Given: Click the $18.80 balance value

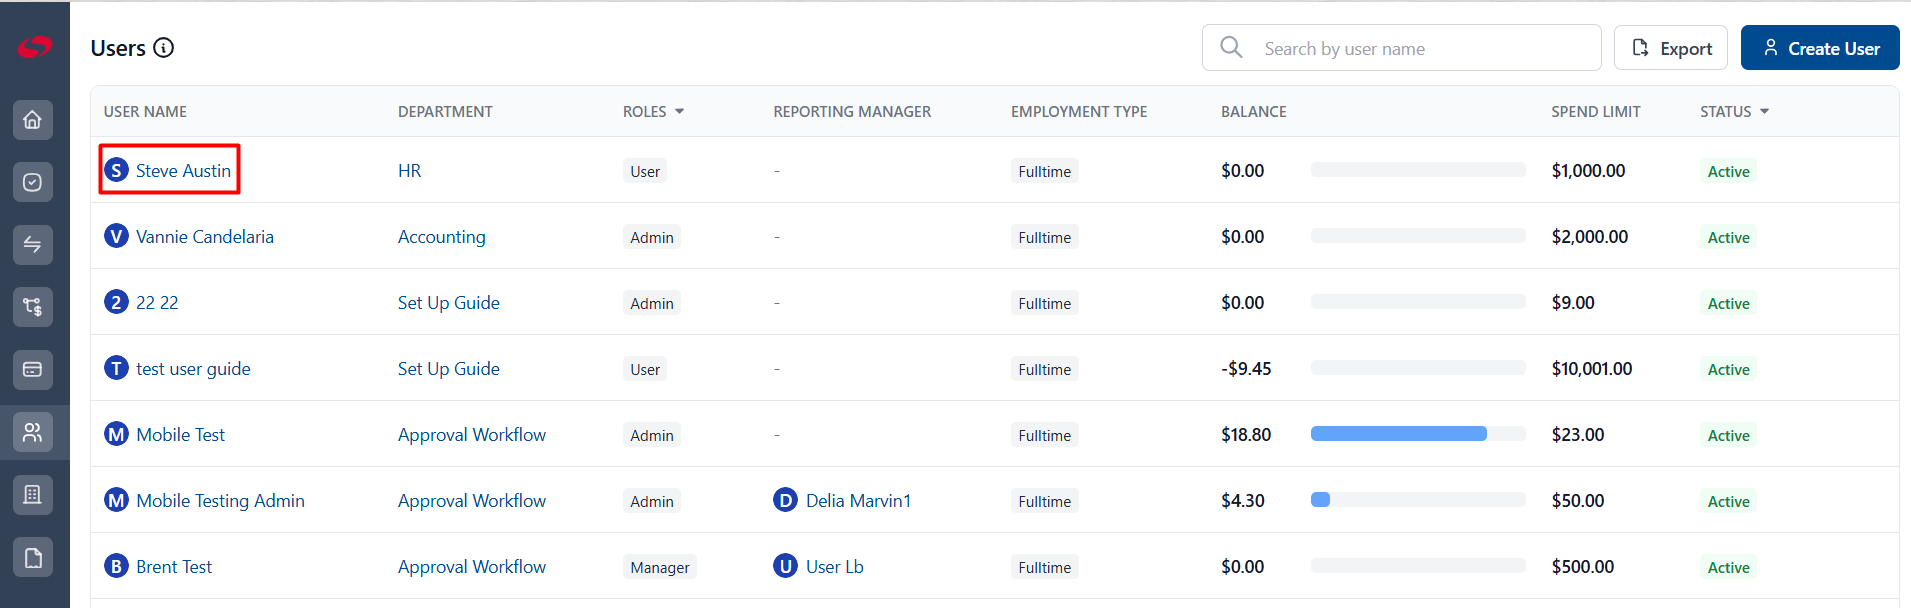Looking at the screenshot, I should 1246,435.
